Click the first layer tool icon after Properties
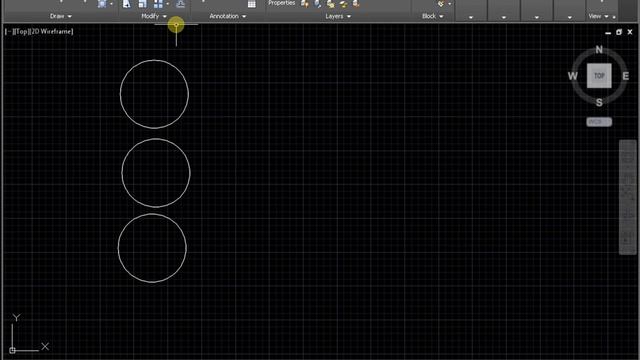 [304, 4]
